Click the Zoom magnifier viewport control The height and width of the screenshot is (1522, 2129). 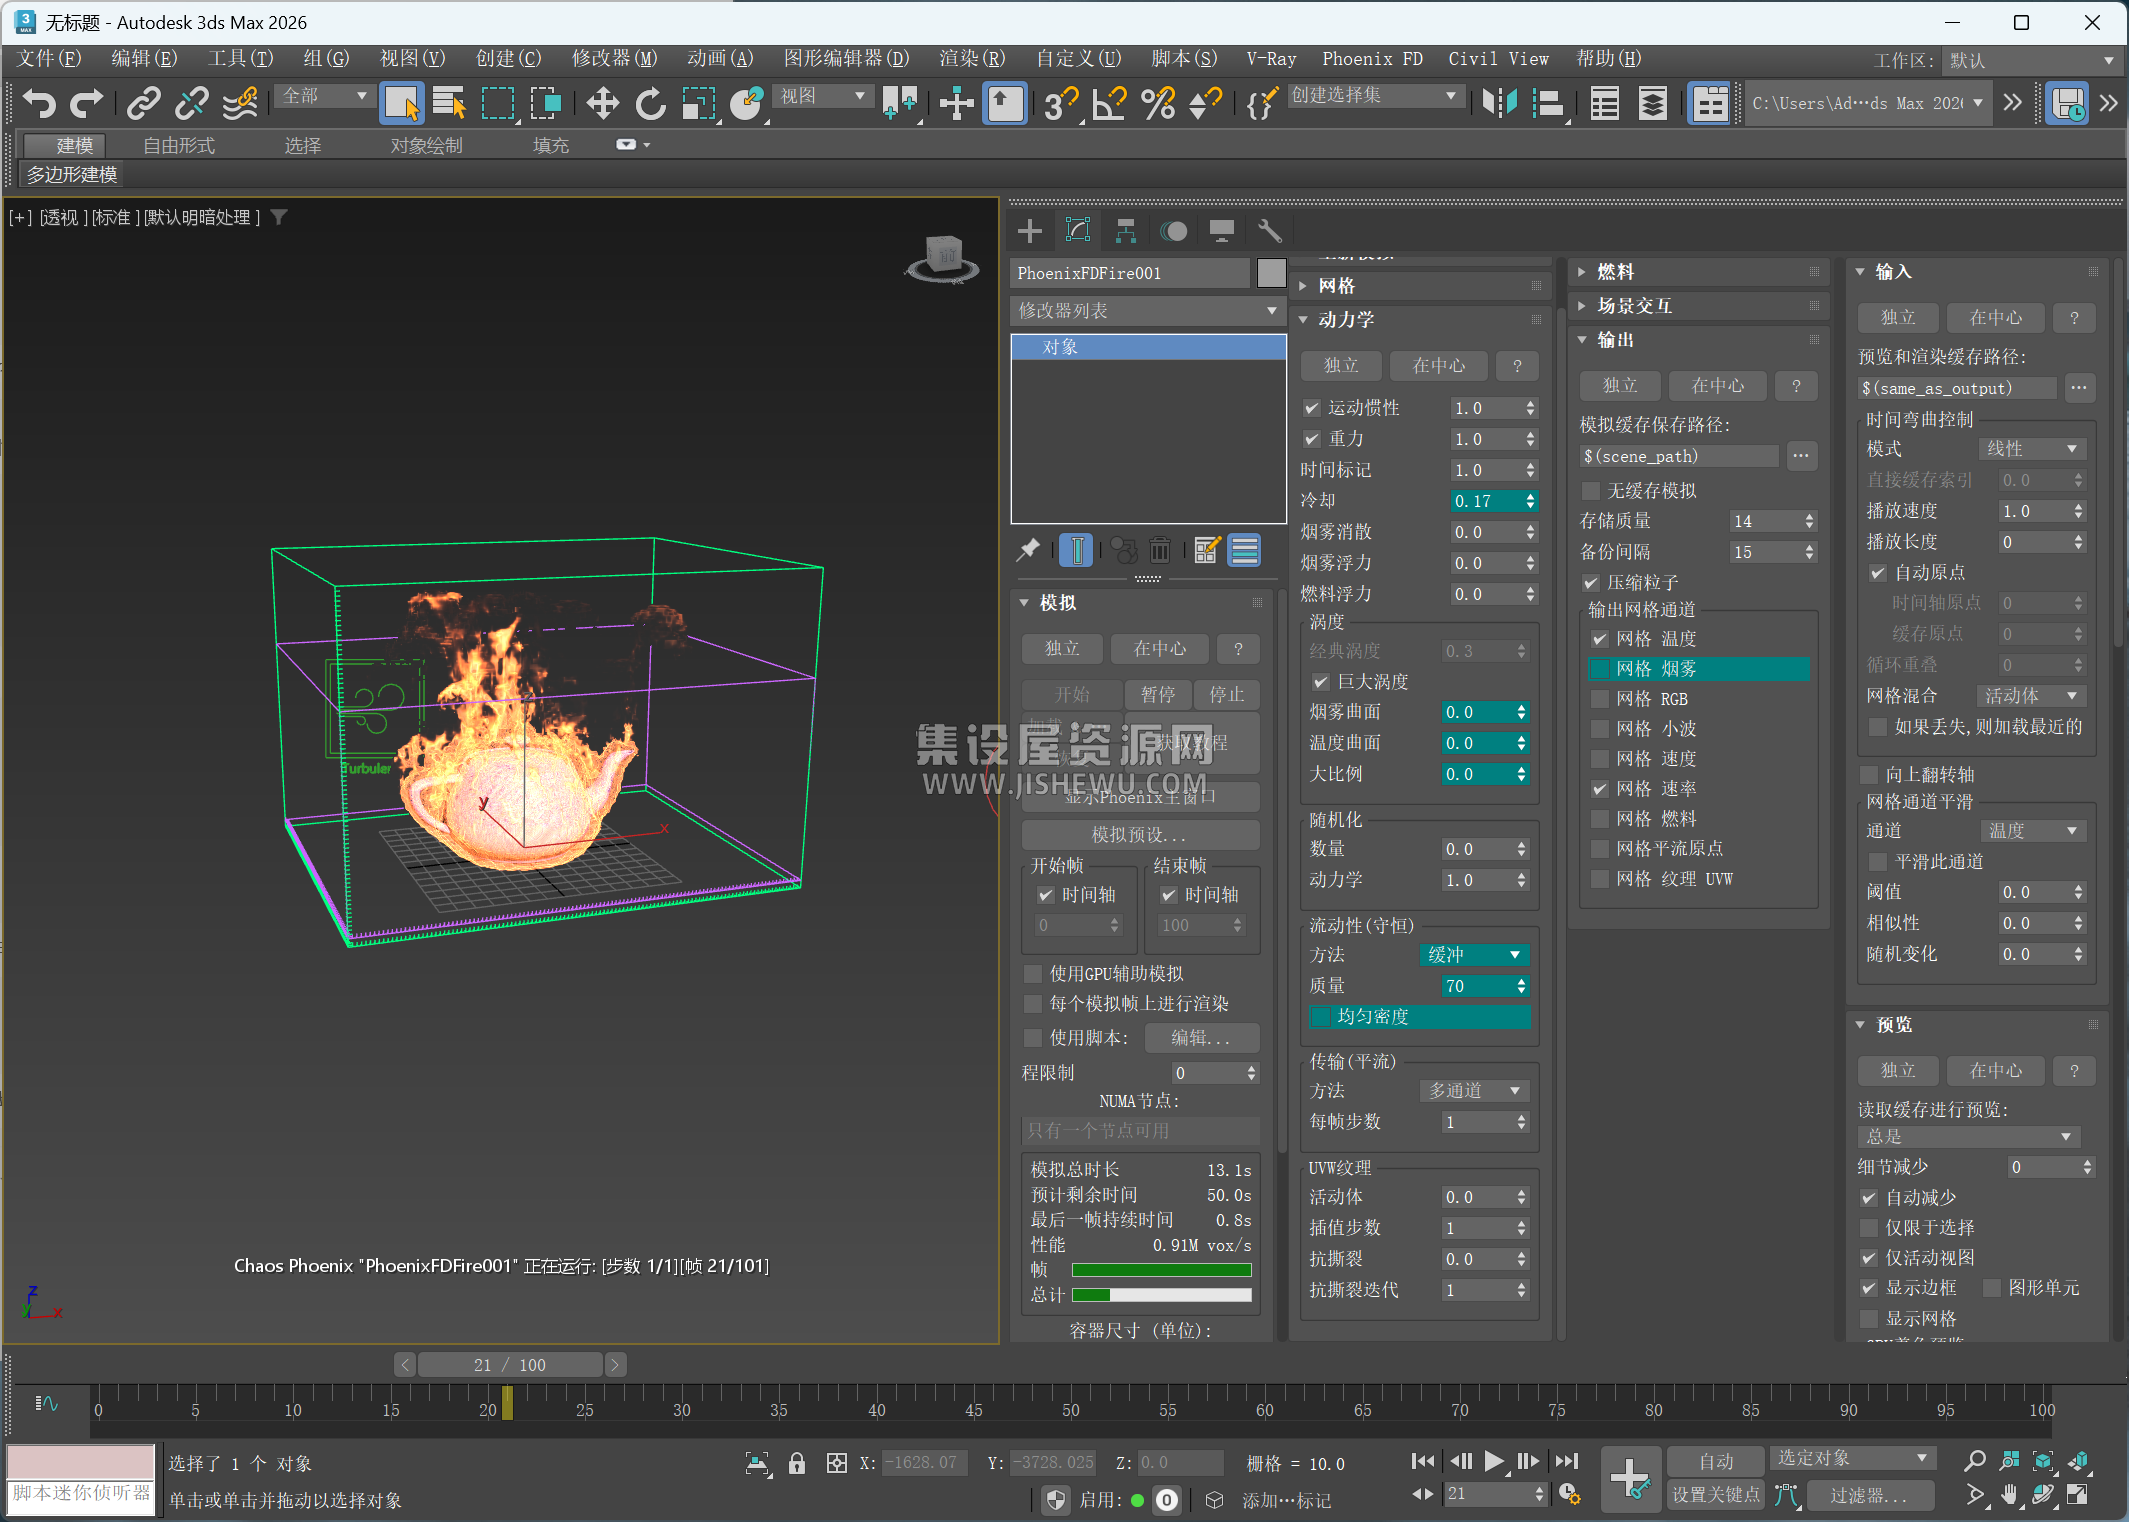[x=1974, y=1462]
